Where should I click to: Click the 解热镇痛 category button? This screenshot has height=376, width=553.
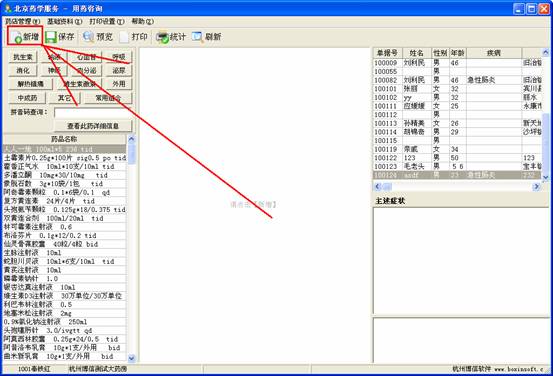31,84
